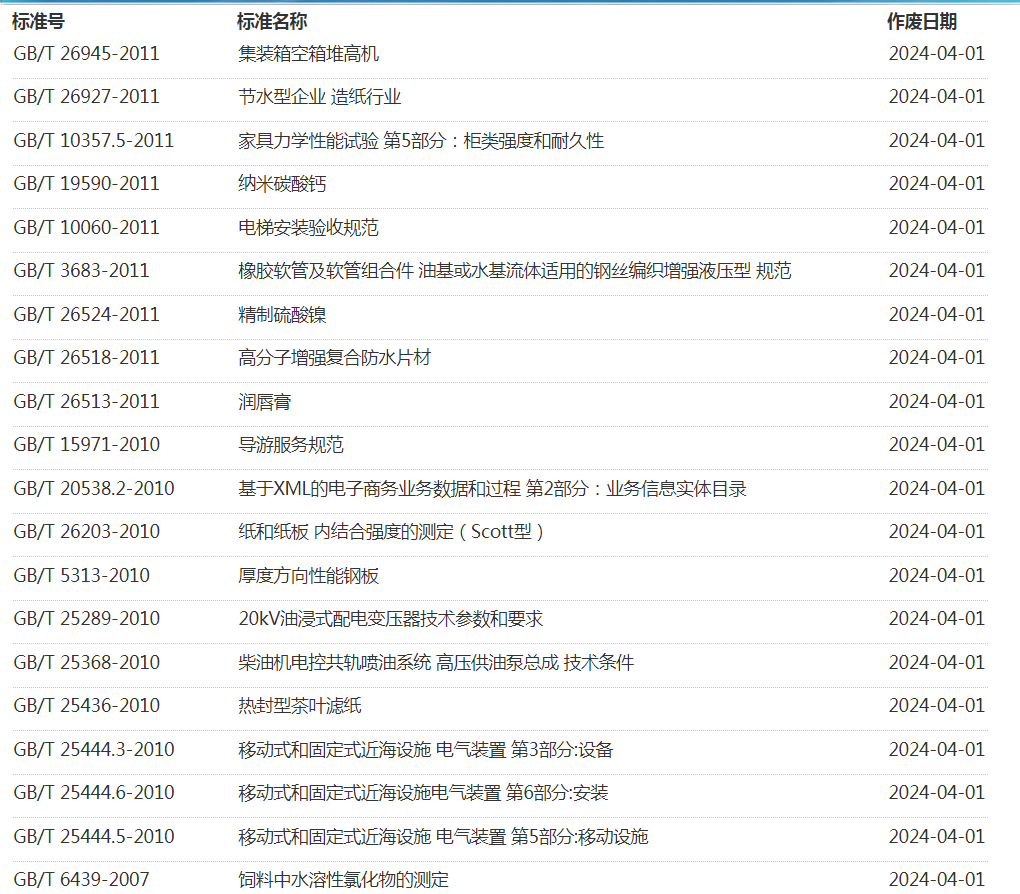The image size is (1020, 894).
Task: Click the 标准号 column header
Action: (x=39, y=22)
